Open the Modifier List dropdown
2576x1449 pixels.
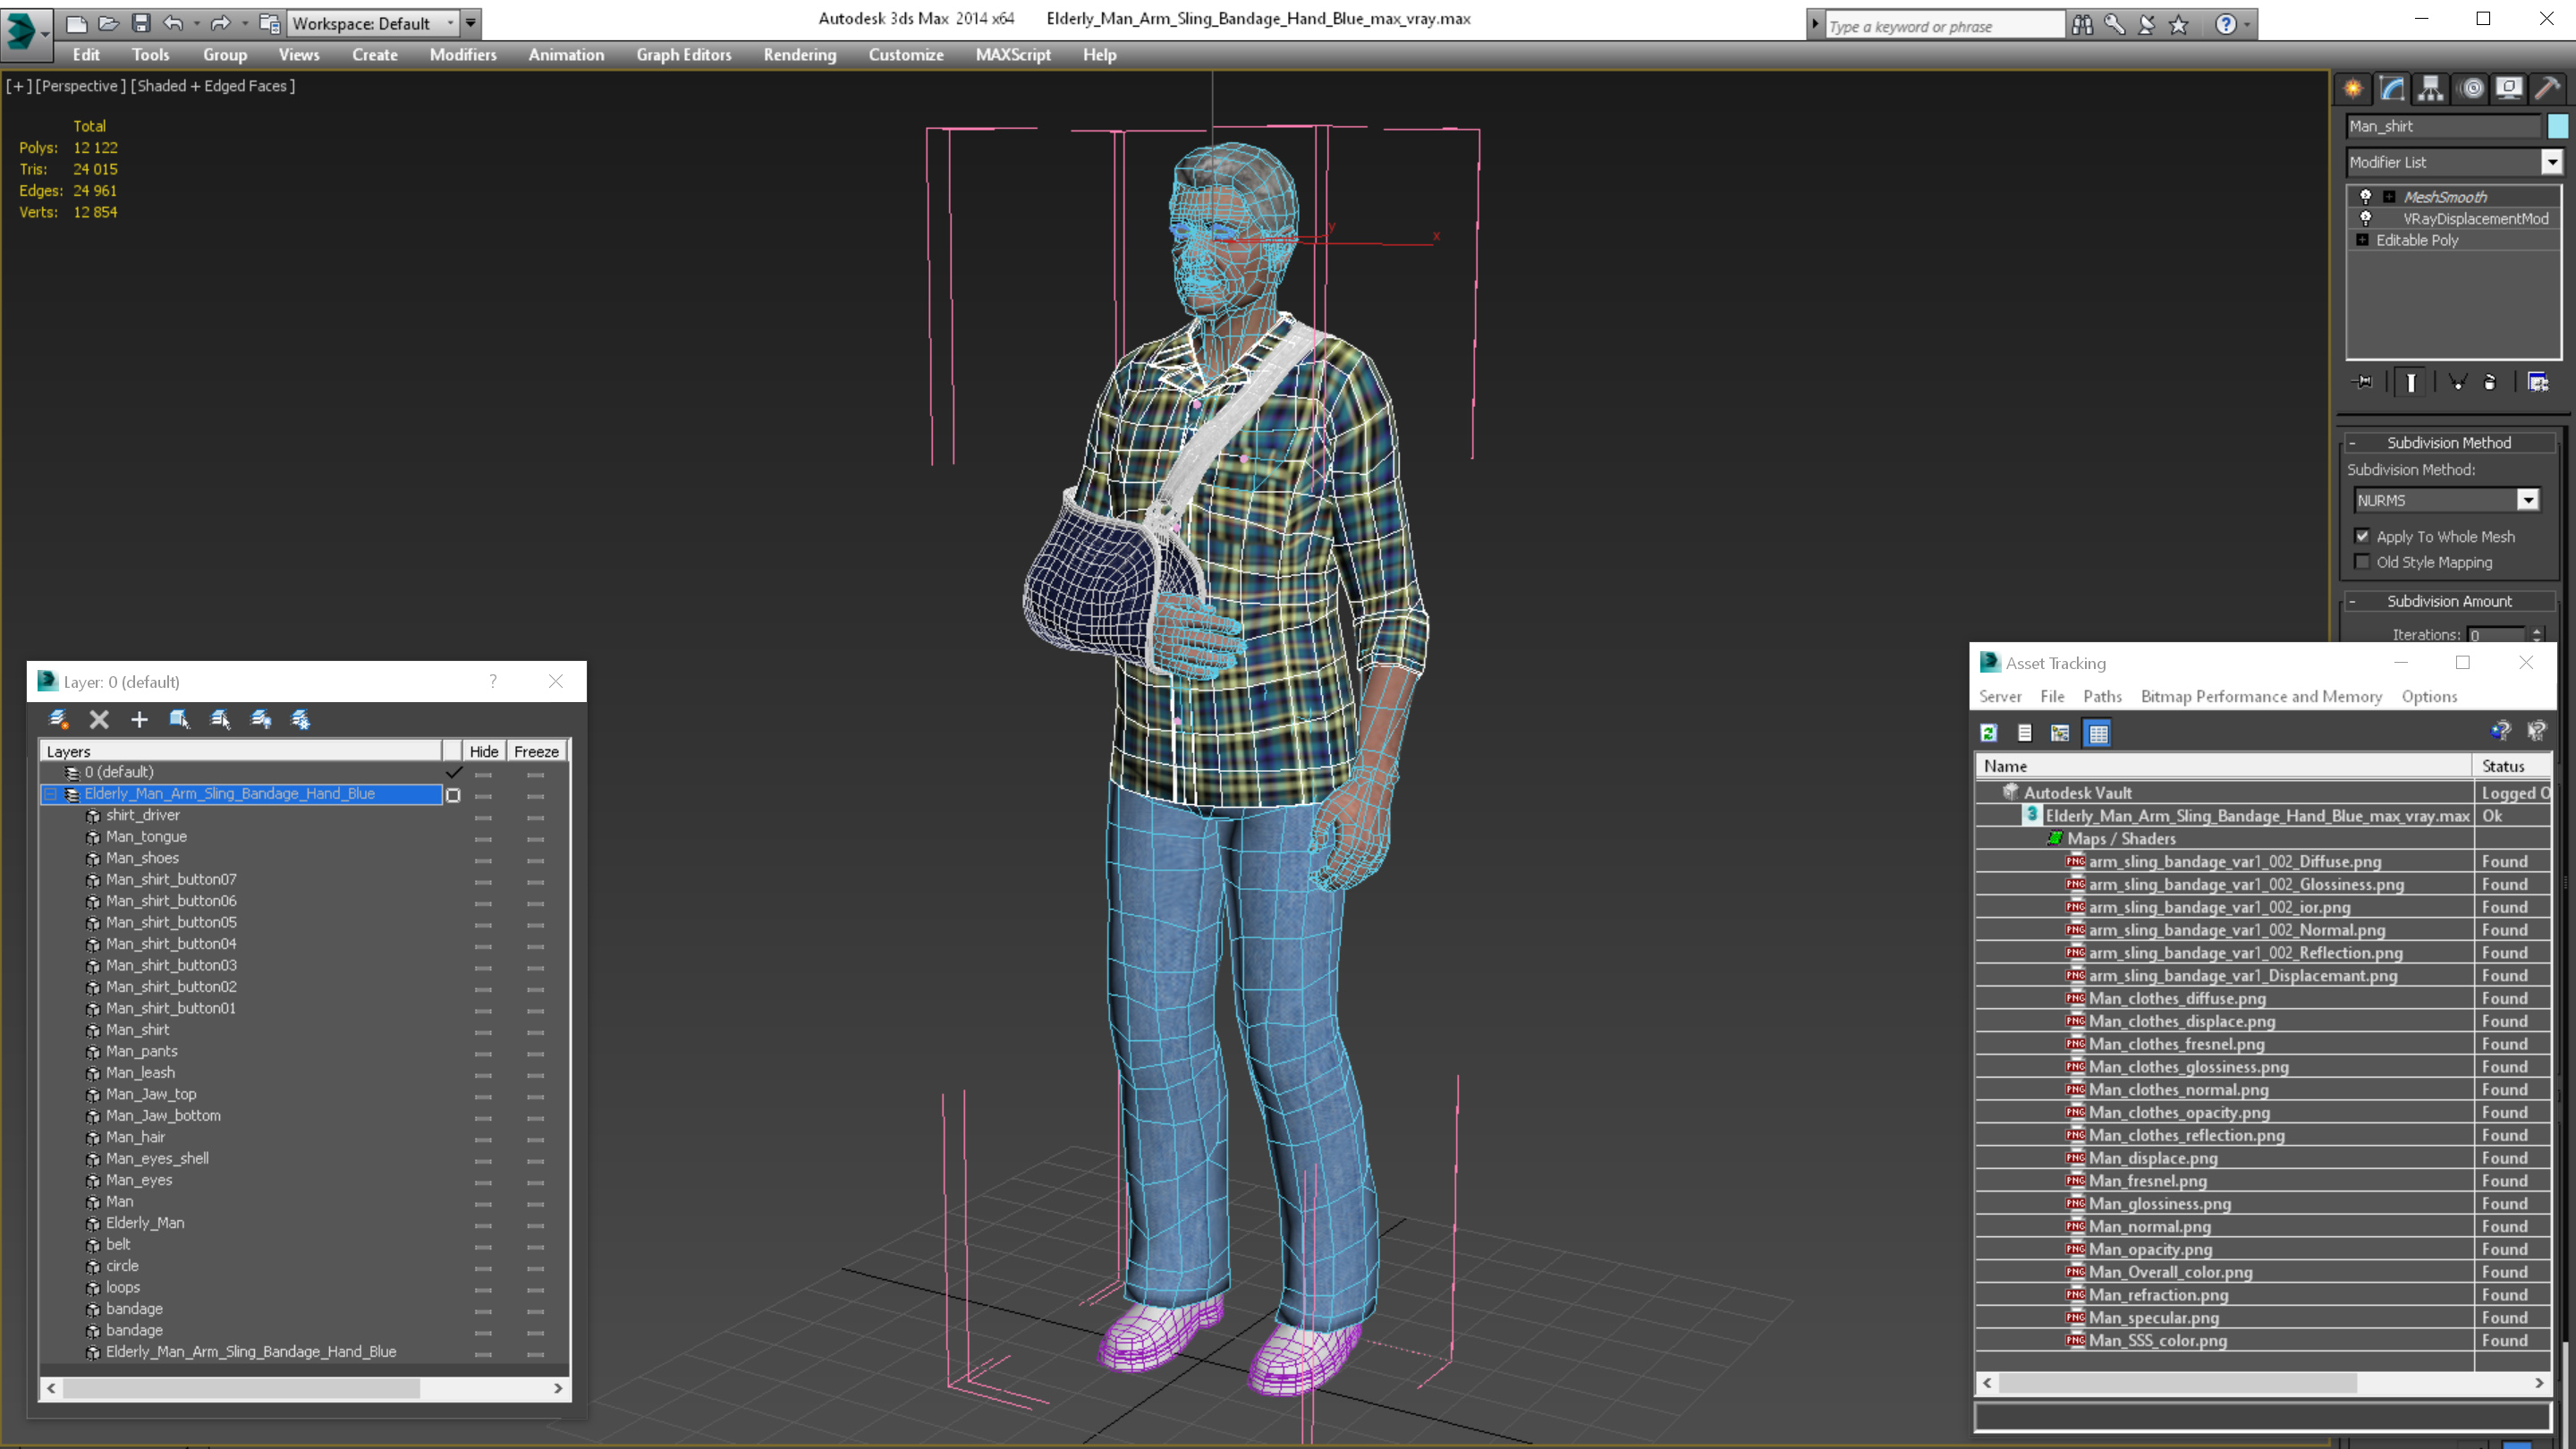coord(2551,161)
